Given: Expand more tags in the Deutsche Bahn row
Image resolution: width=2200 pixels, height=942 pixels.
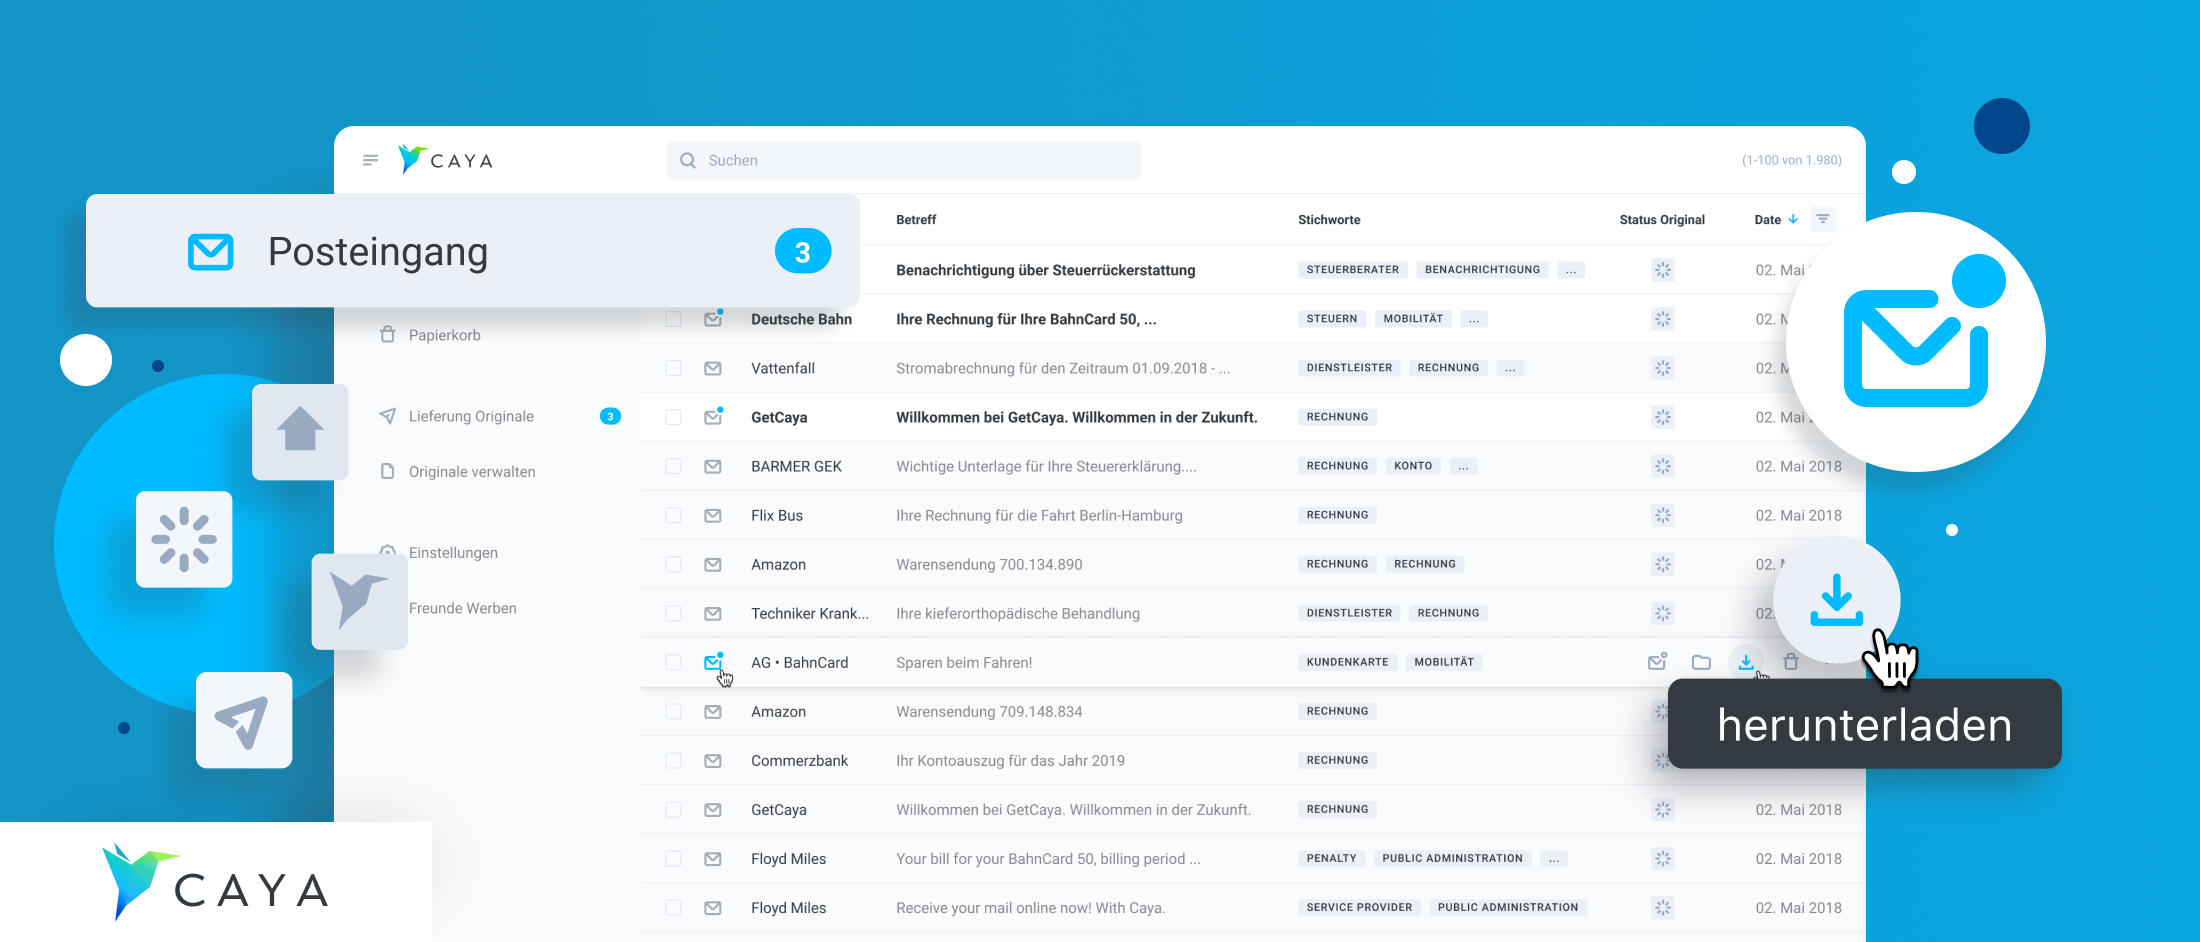Looking at the screenshot, I should tap(1474, 319).
